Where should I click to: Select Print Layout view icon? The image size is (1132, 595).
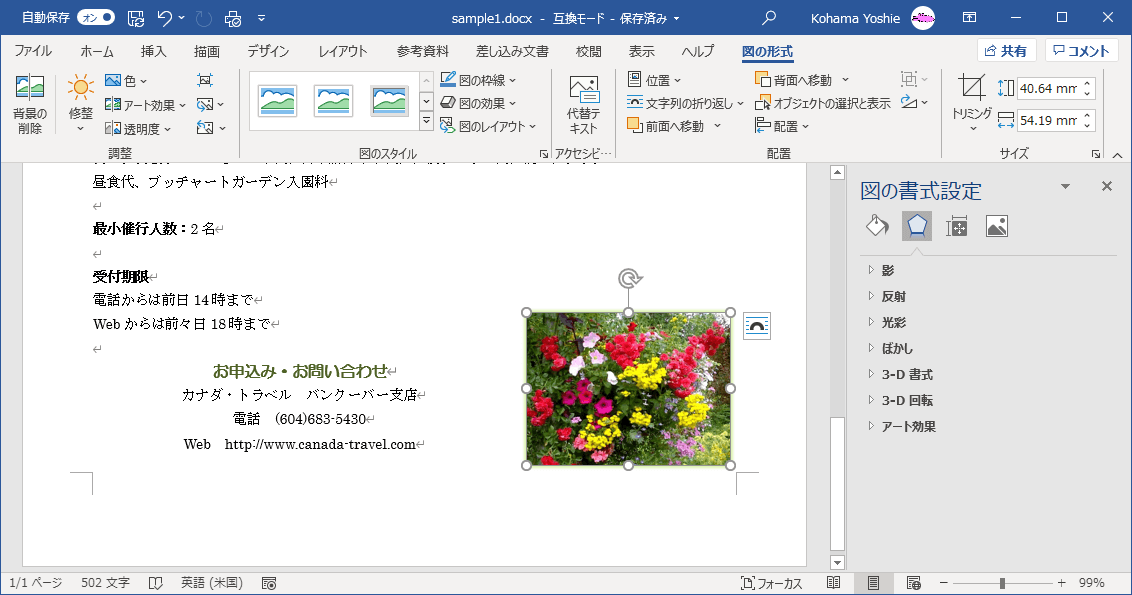pos(874,583)
